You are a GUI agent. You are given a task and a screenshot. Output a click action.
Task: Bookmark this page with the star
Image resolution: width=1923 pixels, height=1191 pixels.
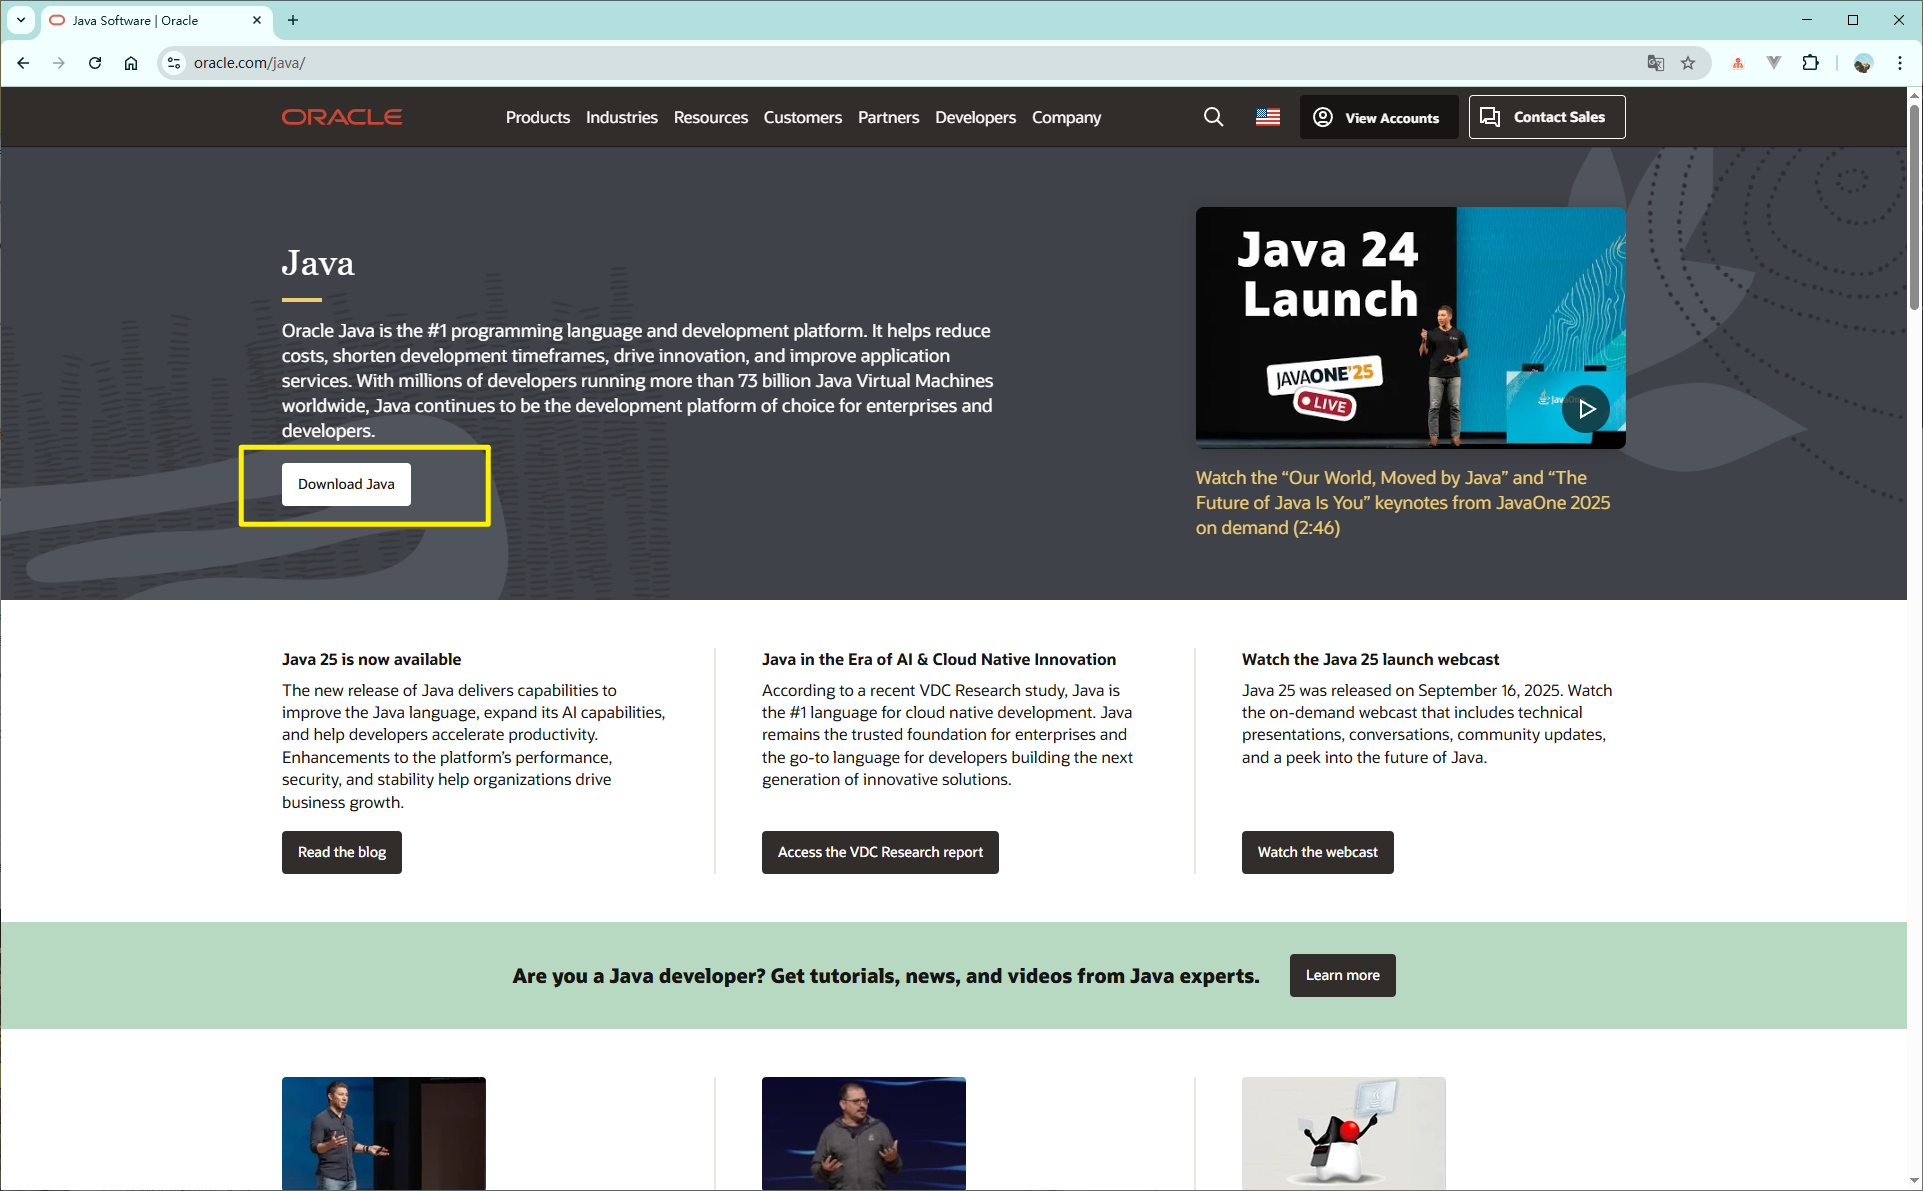click(1688, 62)
